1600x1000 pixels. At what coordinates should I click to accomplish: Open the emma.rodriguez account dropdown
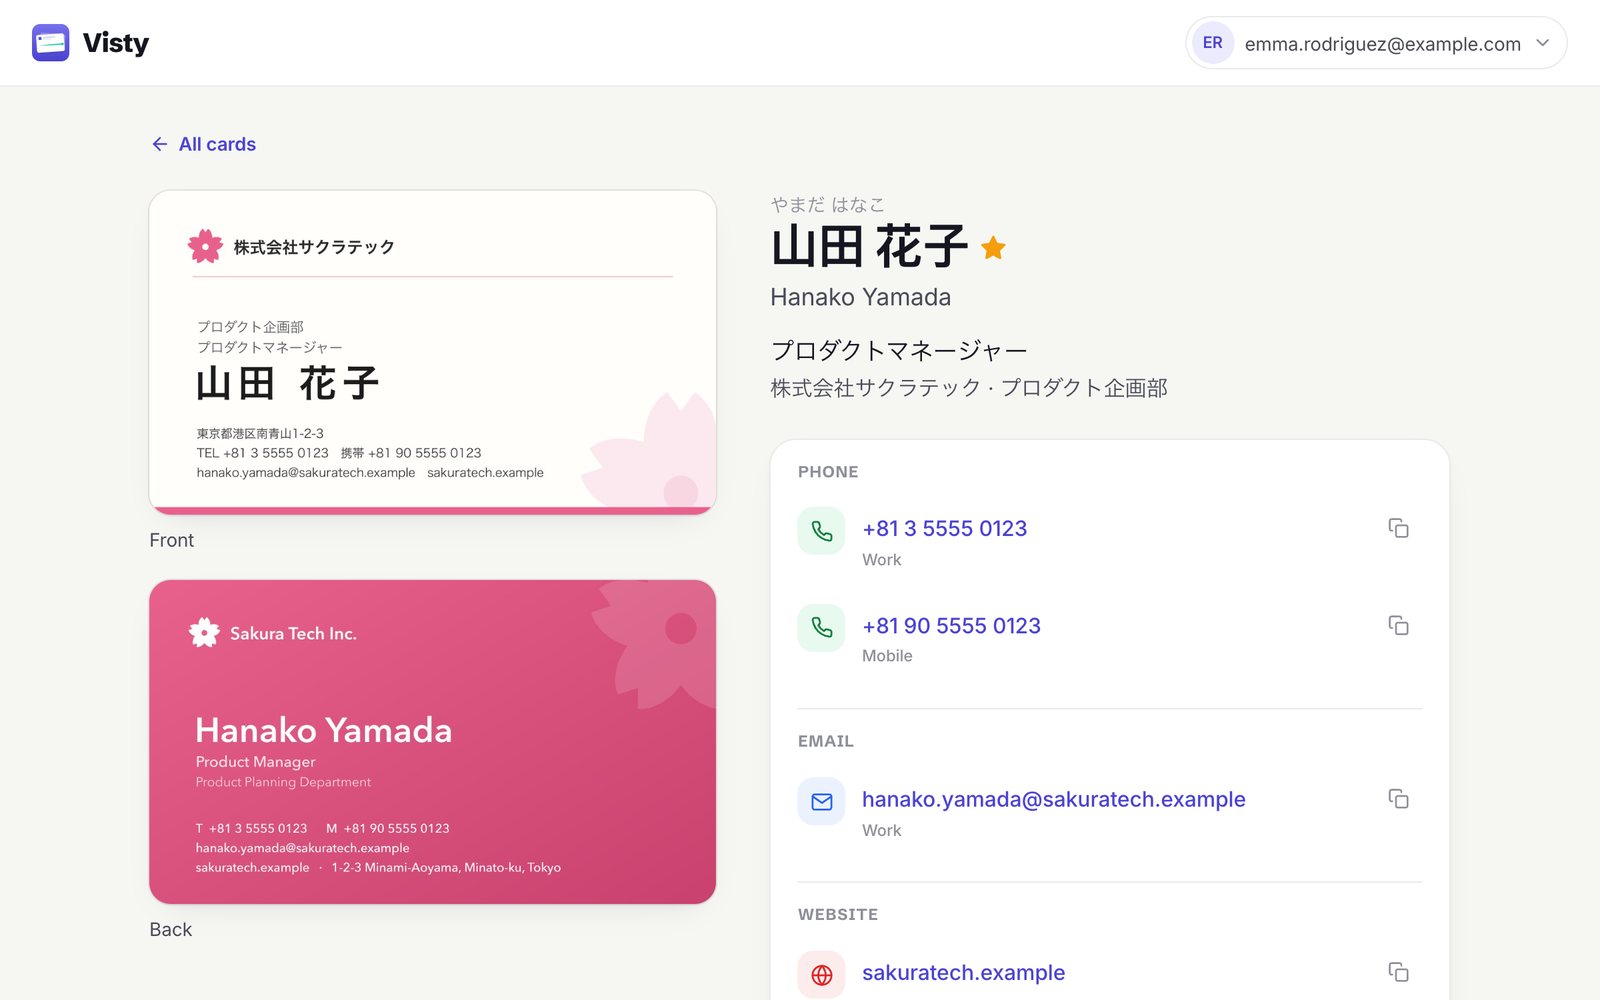coord(1376,43)
